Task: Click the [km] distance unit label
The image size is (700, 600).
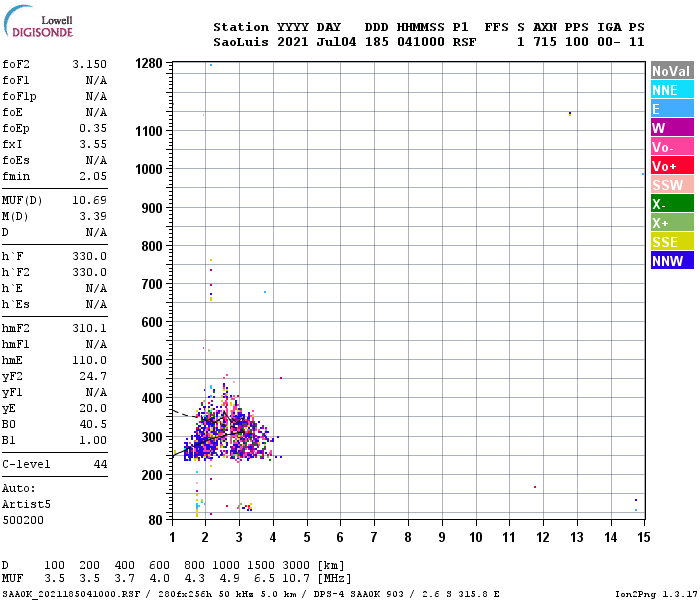Action: coord(331,566)
